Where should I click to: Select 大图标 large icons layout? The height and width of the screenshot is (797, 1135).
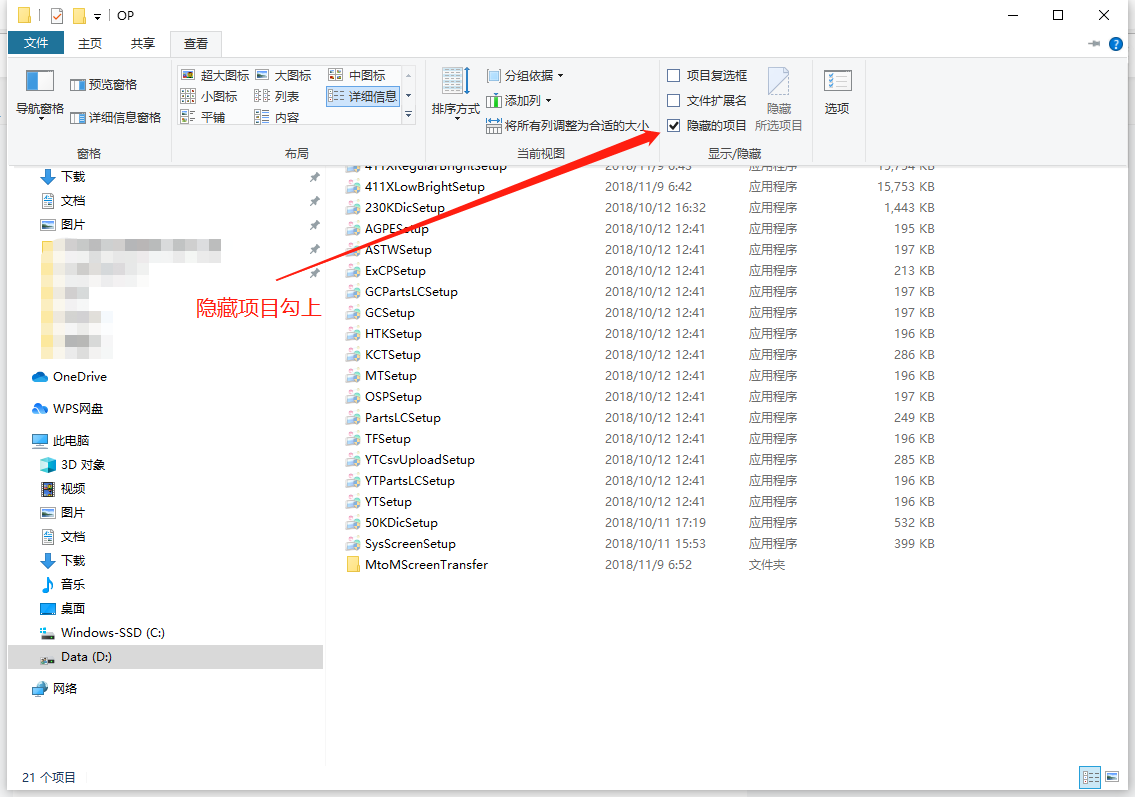click(284, 75)
